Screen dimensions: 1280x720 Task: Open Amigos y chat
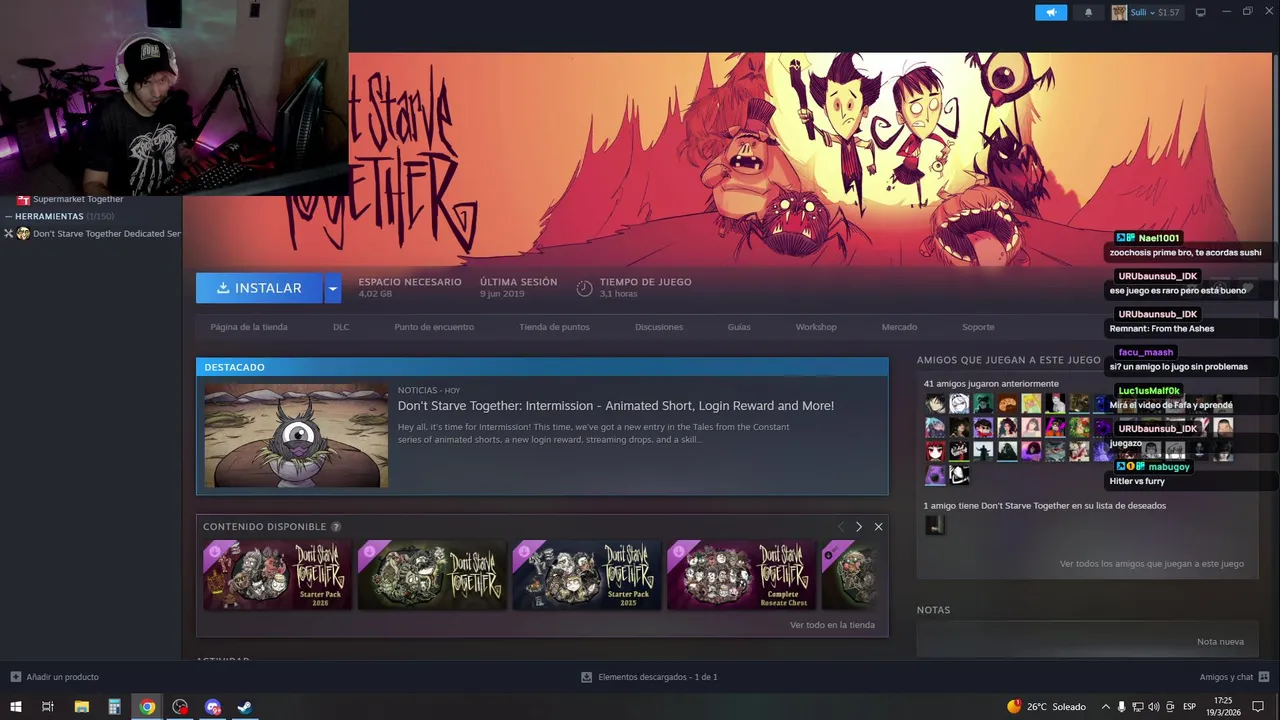tap(1234, 677)
